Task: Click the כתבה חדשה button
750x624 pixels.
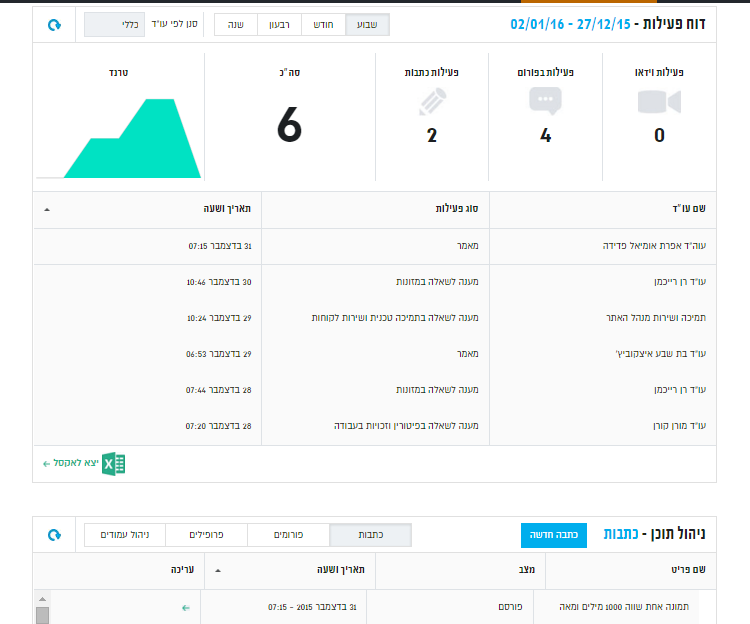Action: point(553,535)
